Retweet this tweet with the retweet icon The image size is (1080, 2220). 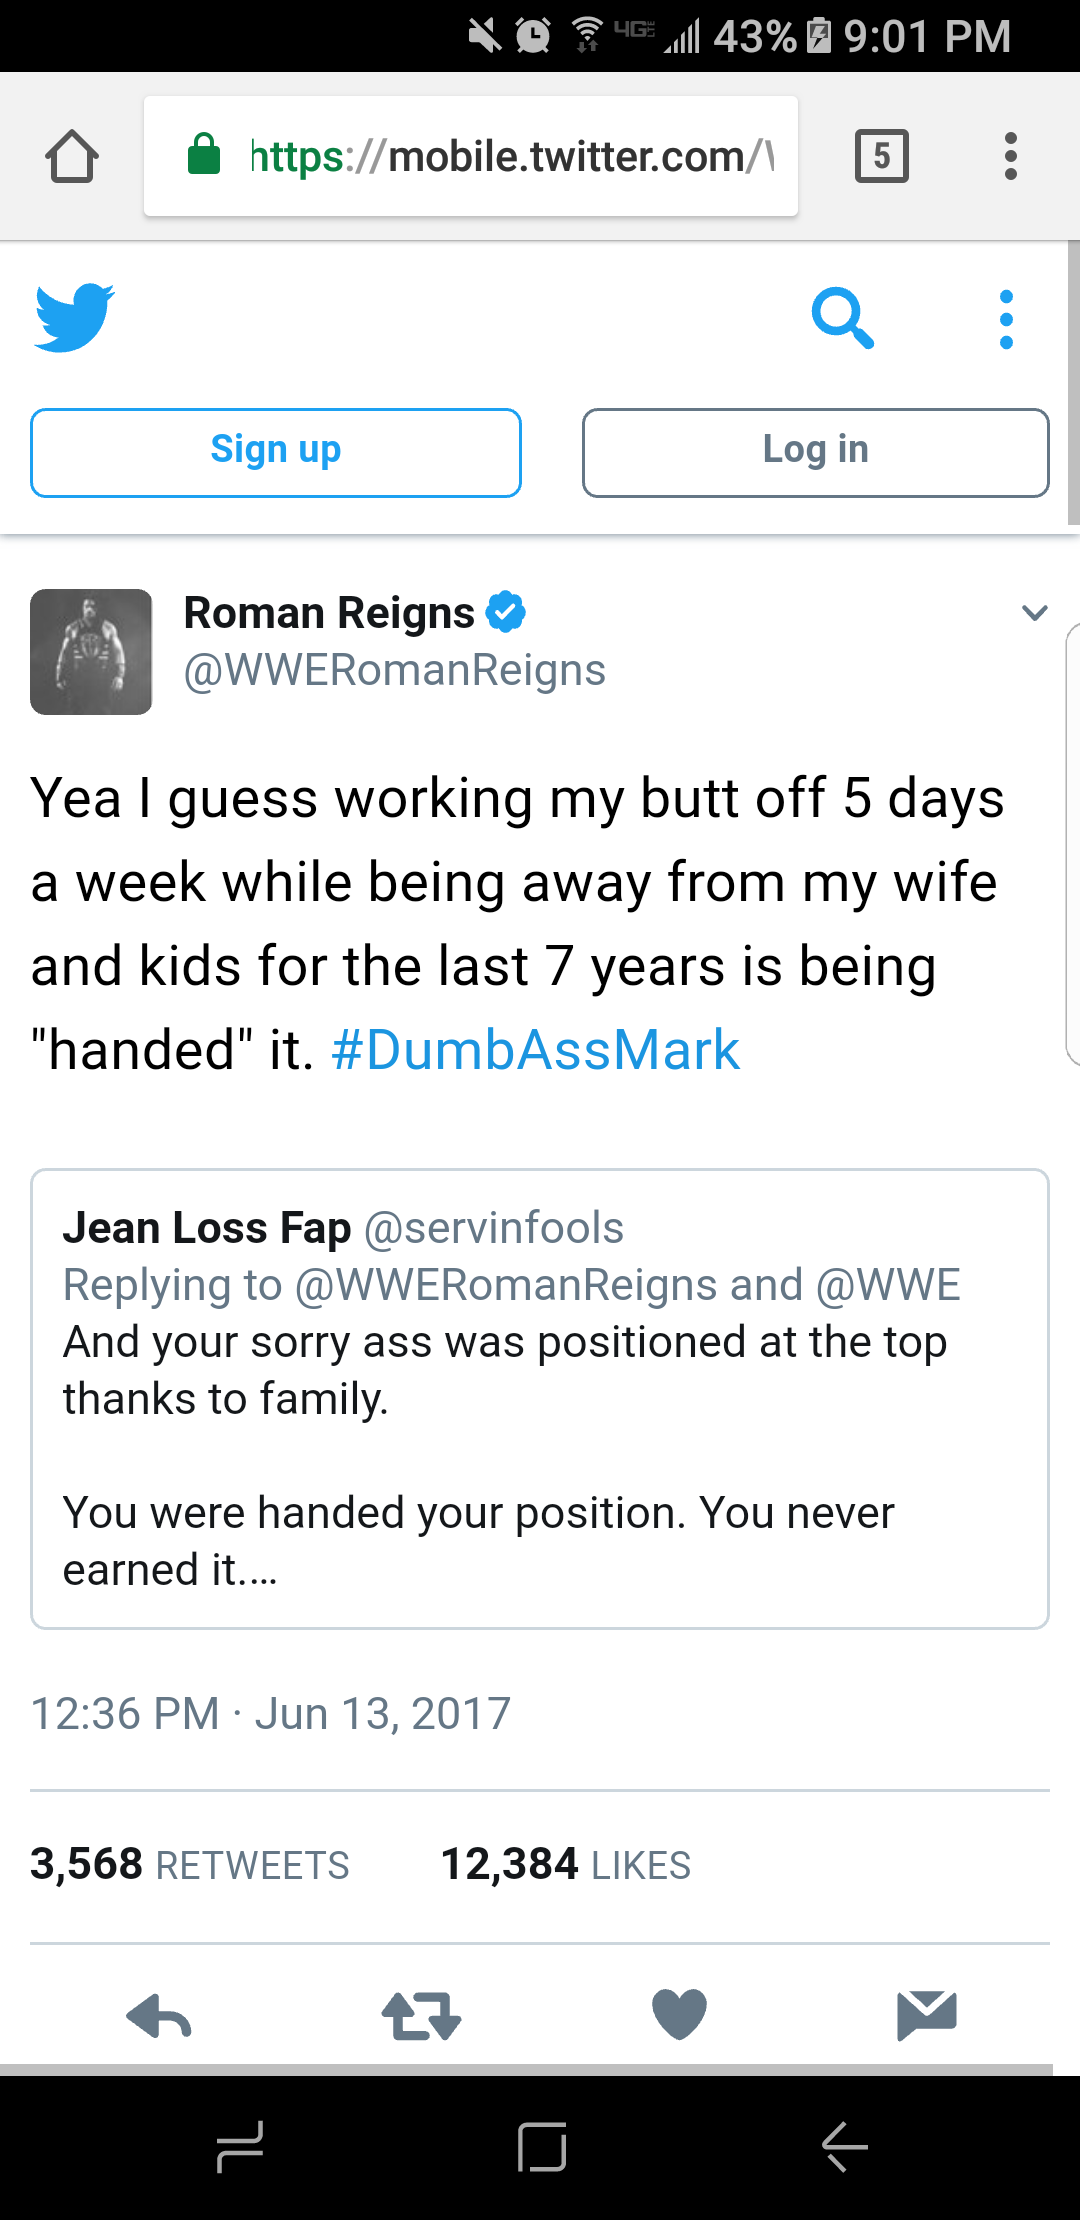click(421, 2015)
